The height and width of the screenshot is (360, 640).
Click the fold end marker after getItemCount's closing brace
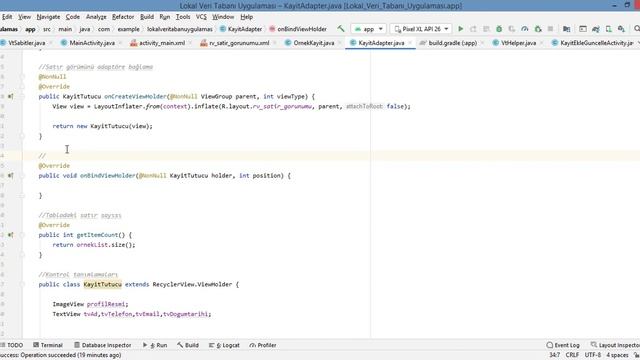coord(22,255)
